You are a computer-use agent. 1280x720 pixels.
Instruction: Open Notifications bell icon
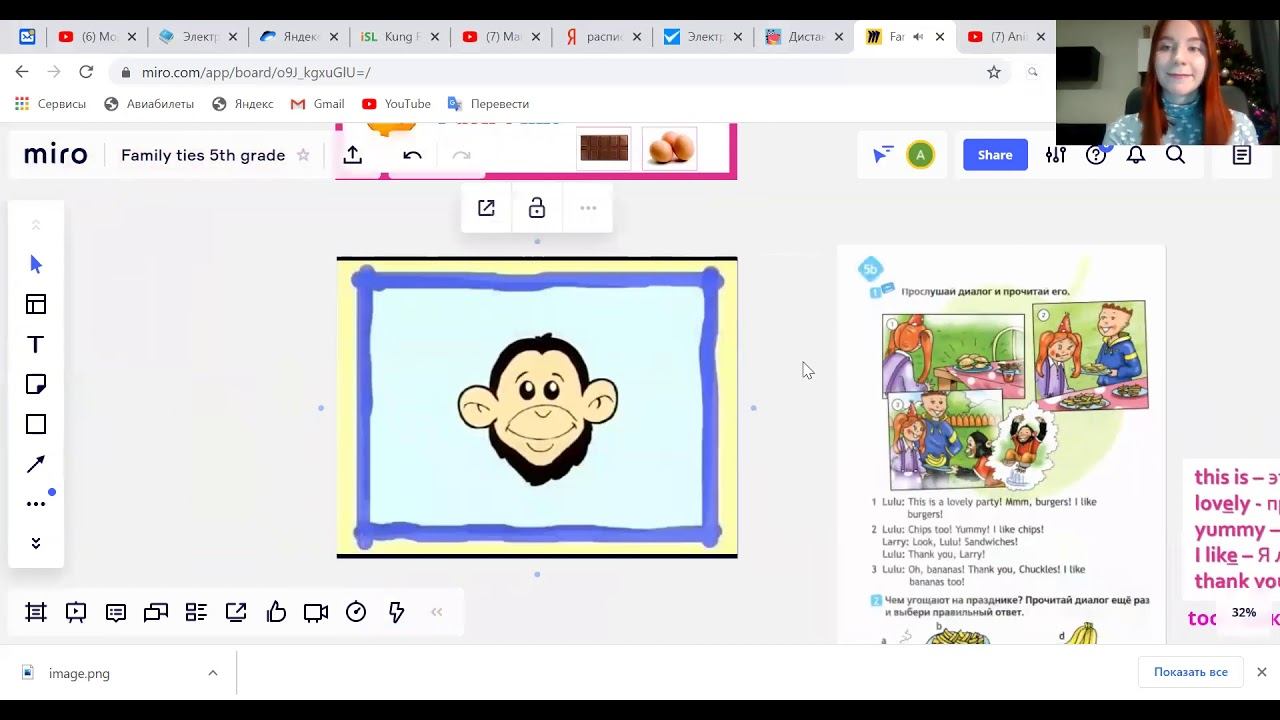pyautogui.click(x=1136, y=155)
